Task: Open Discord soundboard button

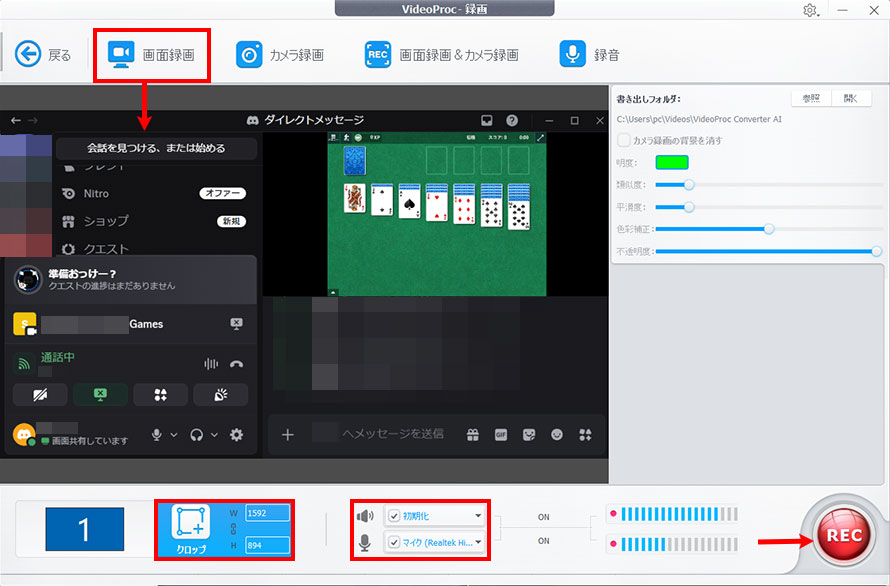Action: pos(221,395)
